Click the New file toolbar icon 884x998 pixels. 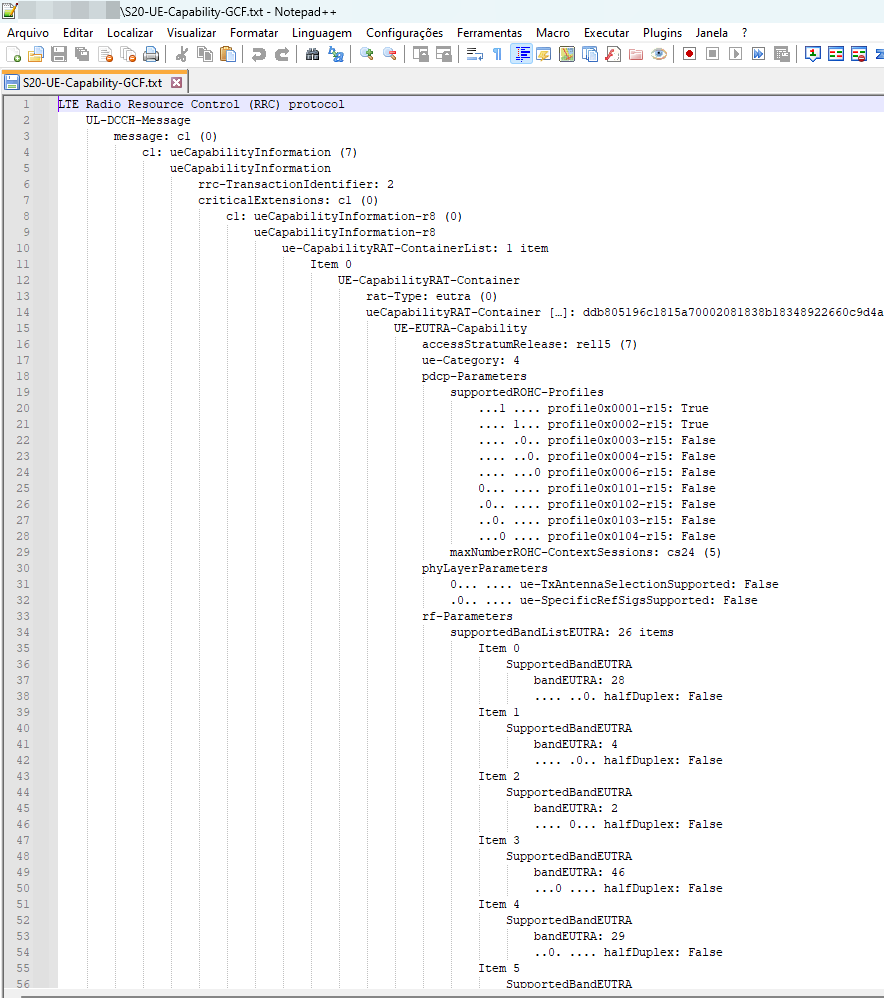click(13, 55)
